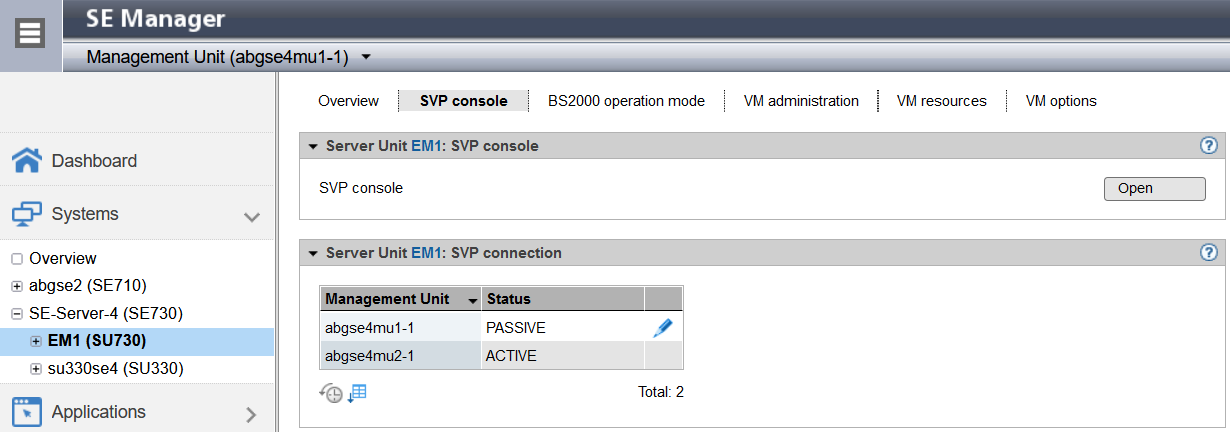The width and height of the screenshot is (1230, 432).
Task: Click the EM1 link in SVP console header
Action: [425, 146]
